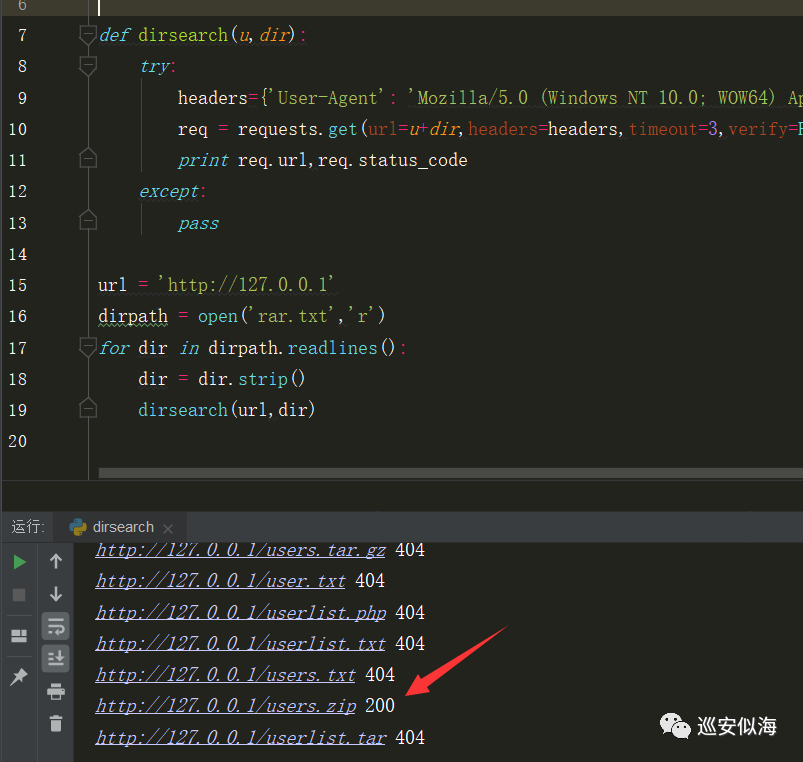Open the userlist.php result link

coord(241,612)
